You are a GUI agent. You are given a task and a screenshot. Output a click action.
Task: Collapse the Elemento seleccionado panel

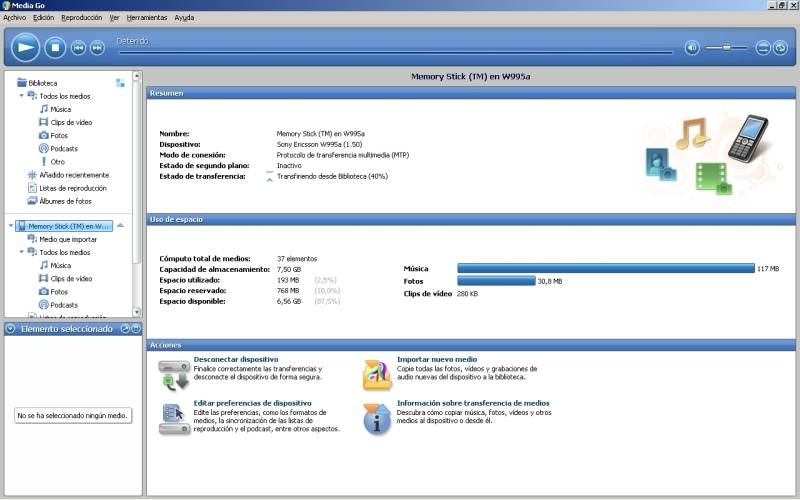10,329
